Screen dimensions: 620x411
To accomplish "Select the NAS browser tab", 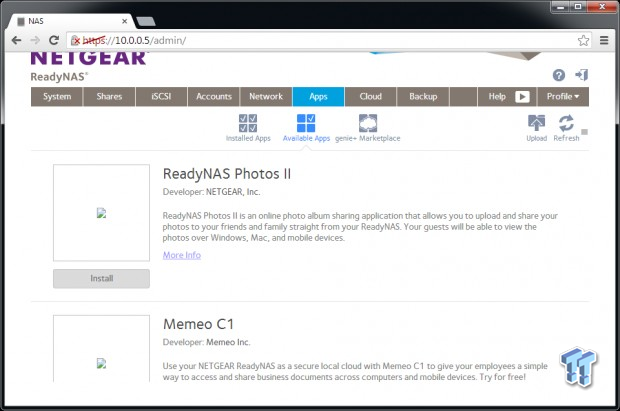I will pyautogui.click(x=71, y=21).
